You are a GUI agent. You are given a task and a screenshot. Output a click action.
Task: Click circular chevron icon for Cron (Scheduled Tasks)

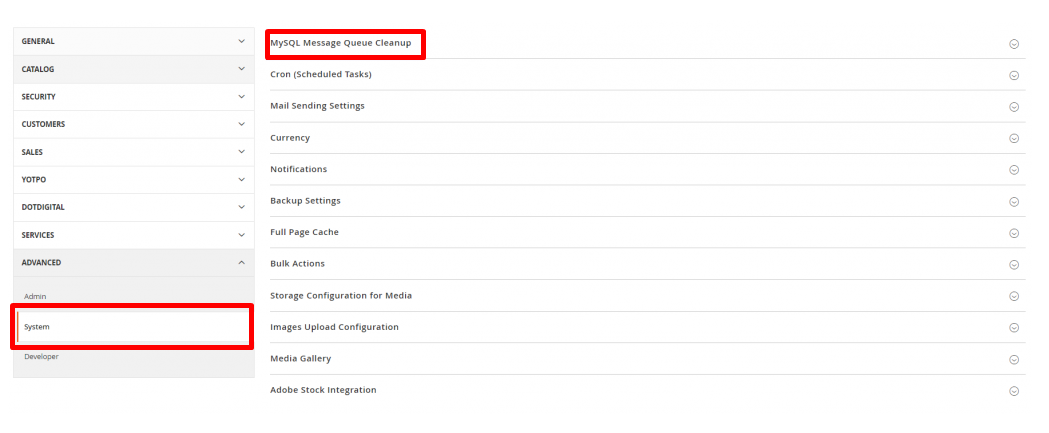(x=1013, y=75)
